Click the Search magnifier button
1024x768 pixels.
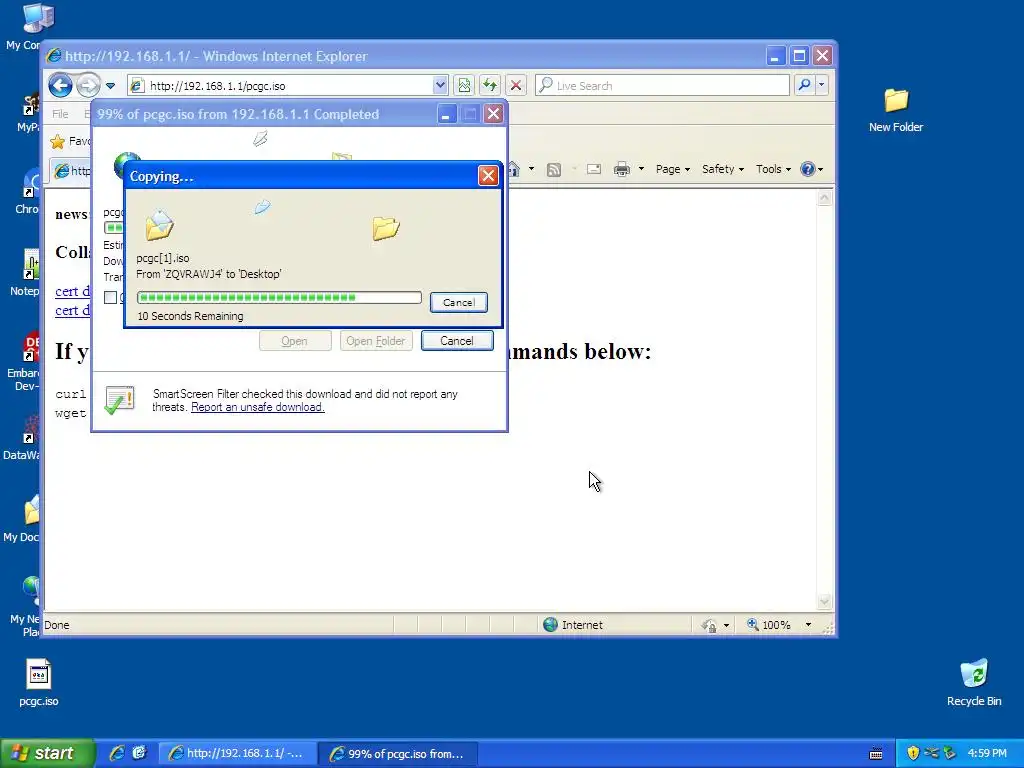click(x=805, y=85)
